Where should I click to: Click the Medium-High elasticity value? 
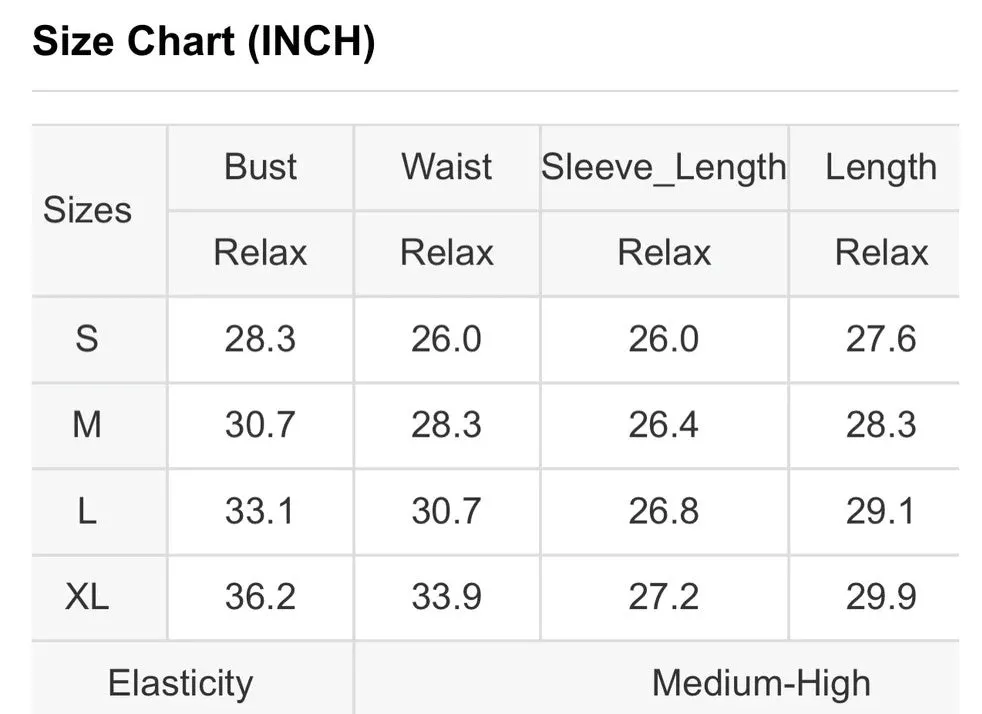tap(762, 683)
